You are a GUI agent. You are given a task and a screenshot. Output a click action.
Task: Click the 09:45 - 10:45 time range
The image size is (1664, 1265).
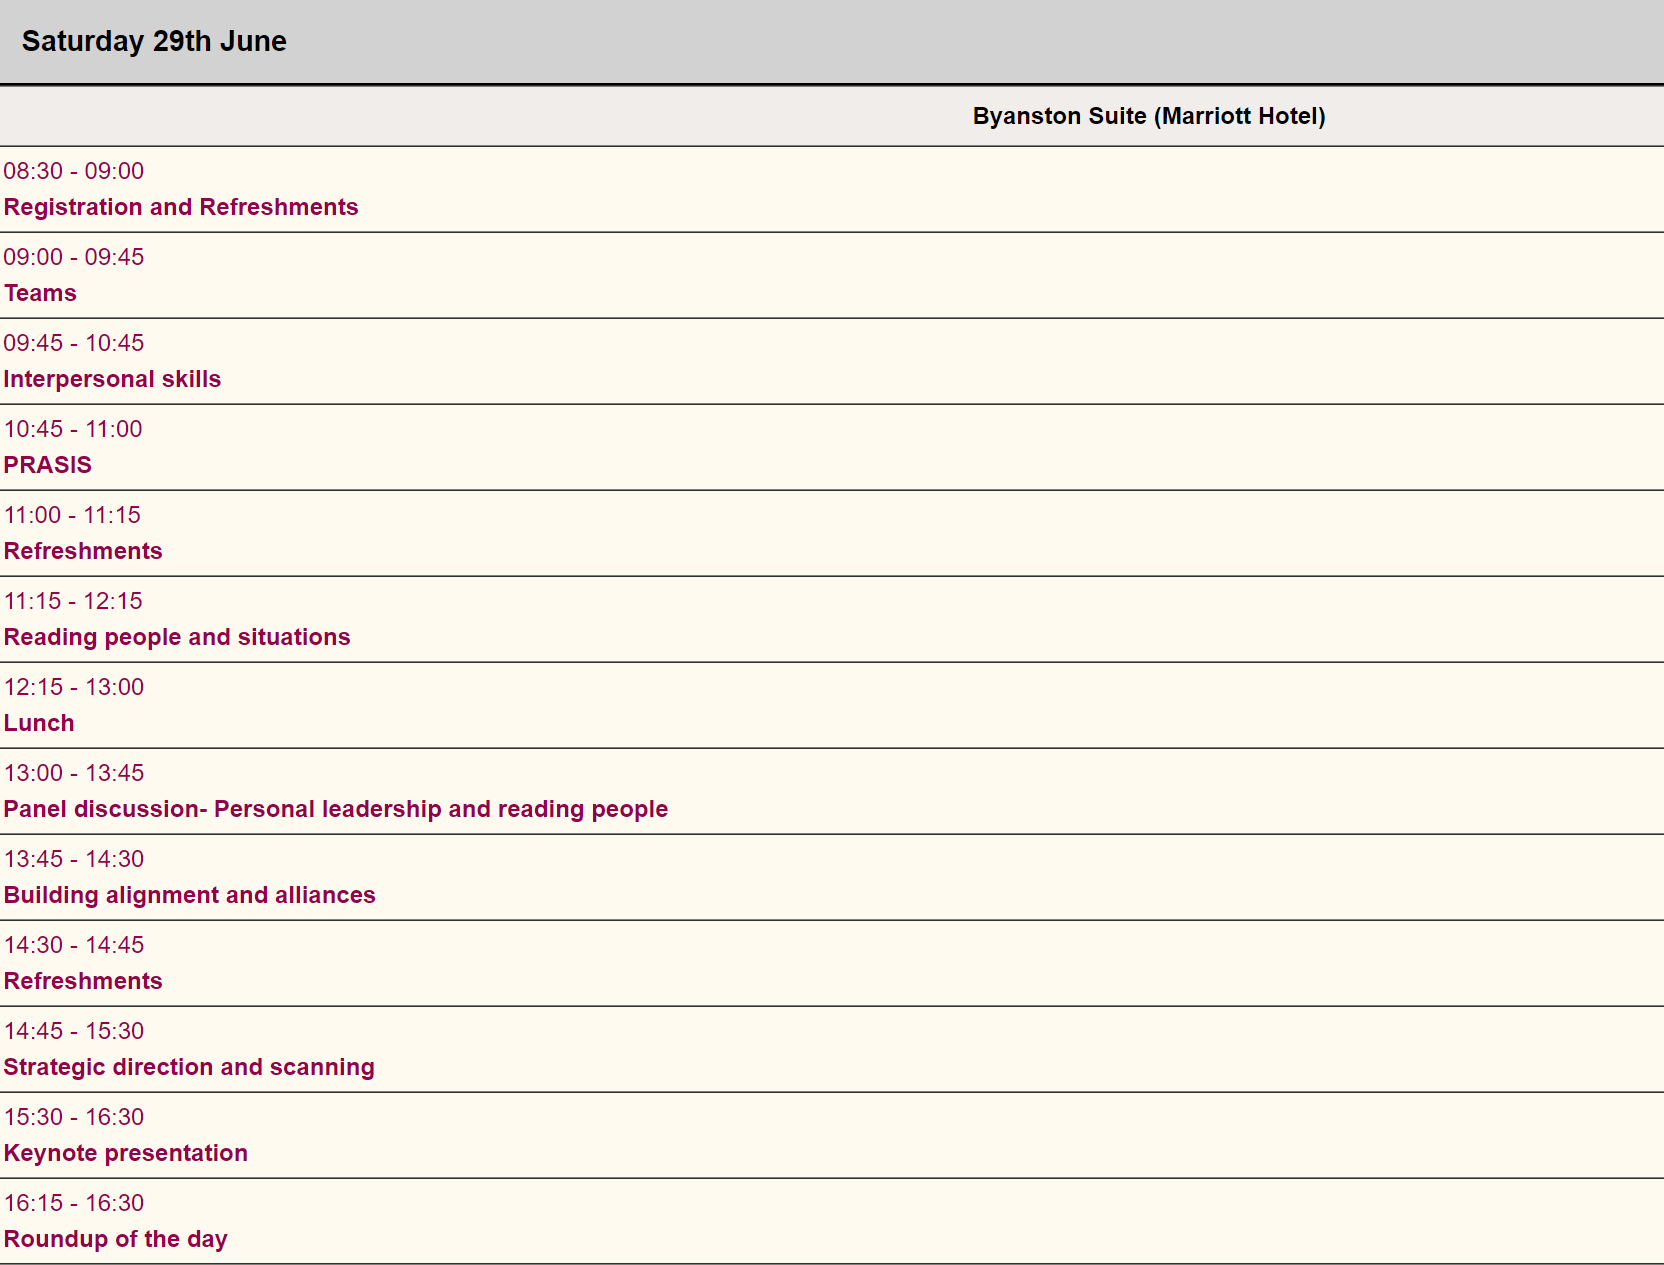pyautogui.click(x=74, y=343)
